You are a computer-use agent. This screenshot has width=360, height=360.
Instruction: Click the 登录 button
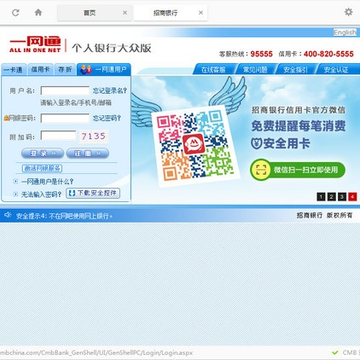pos(42,153)
